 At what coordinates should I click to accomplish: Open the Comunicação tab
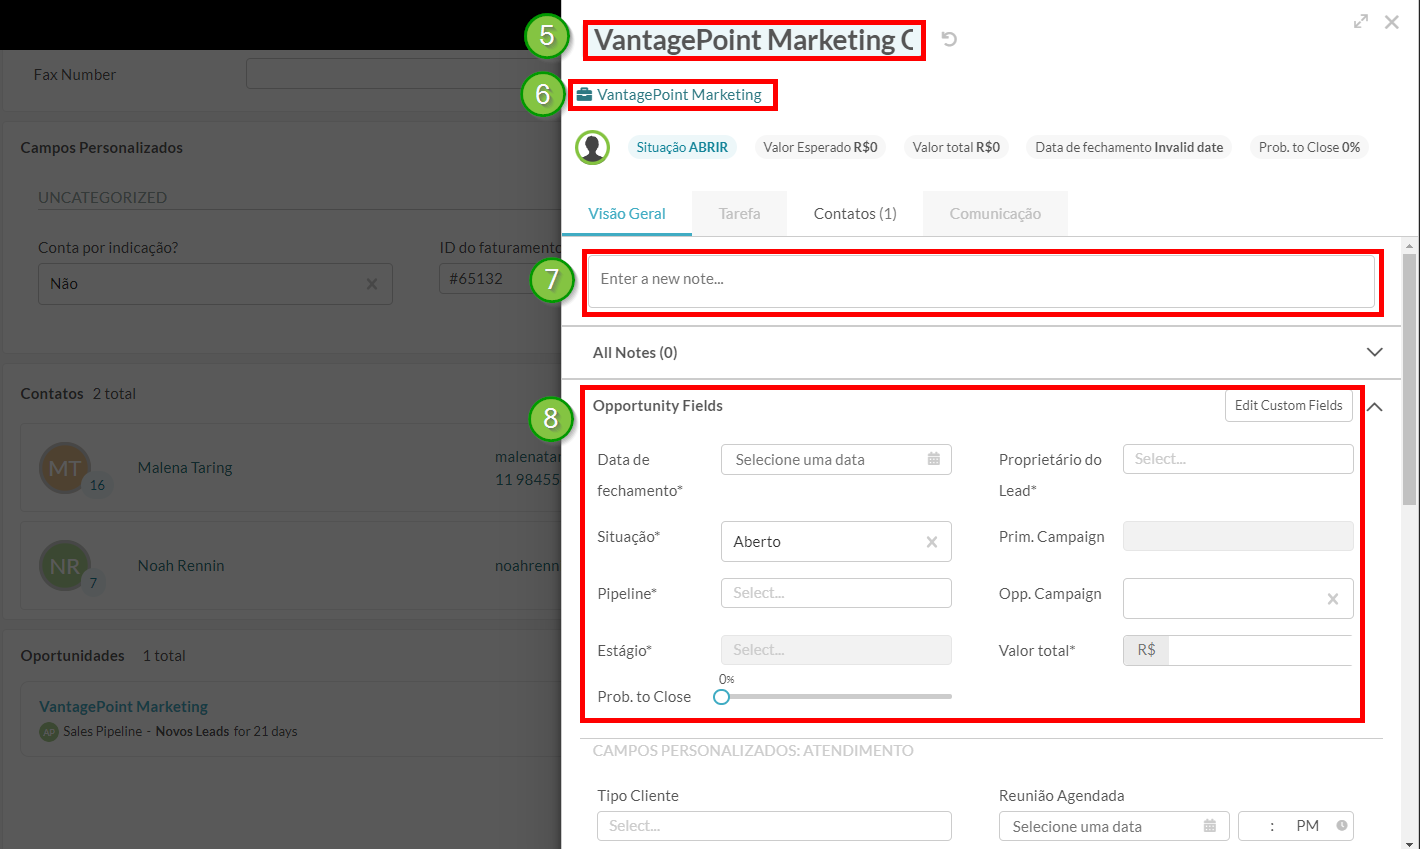[995, 213]
